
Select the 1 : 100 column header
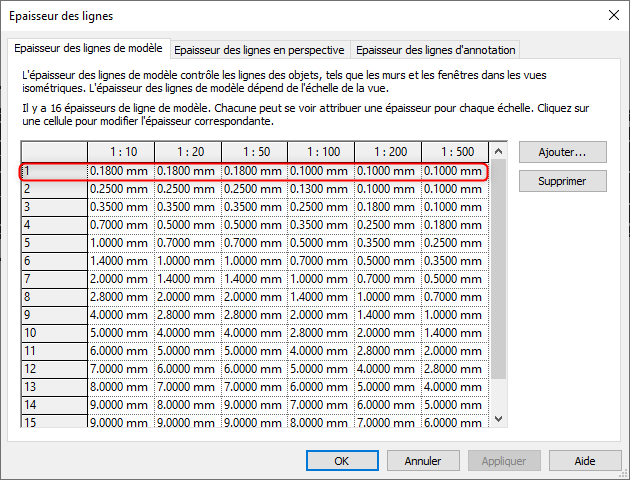click(x=321, y=150)
